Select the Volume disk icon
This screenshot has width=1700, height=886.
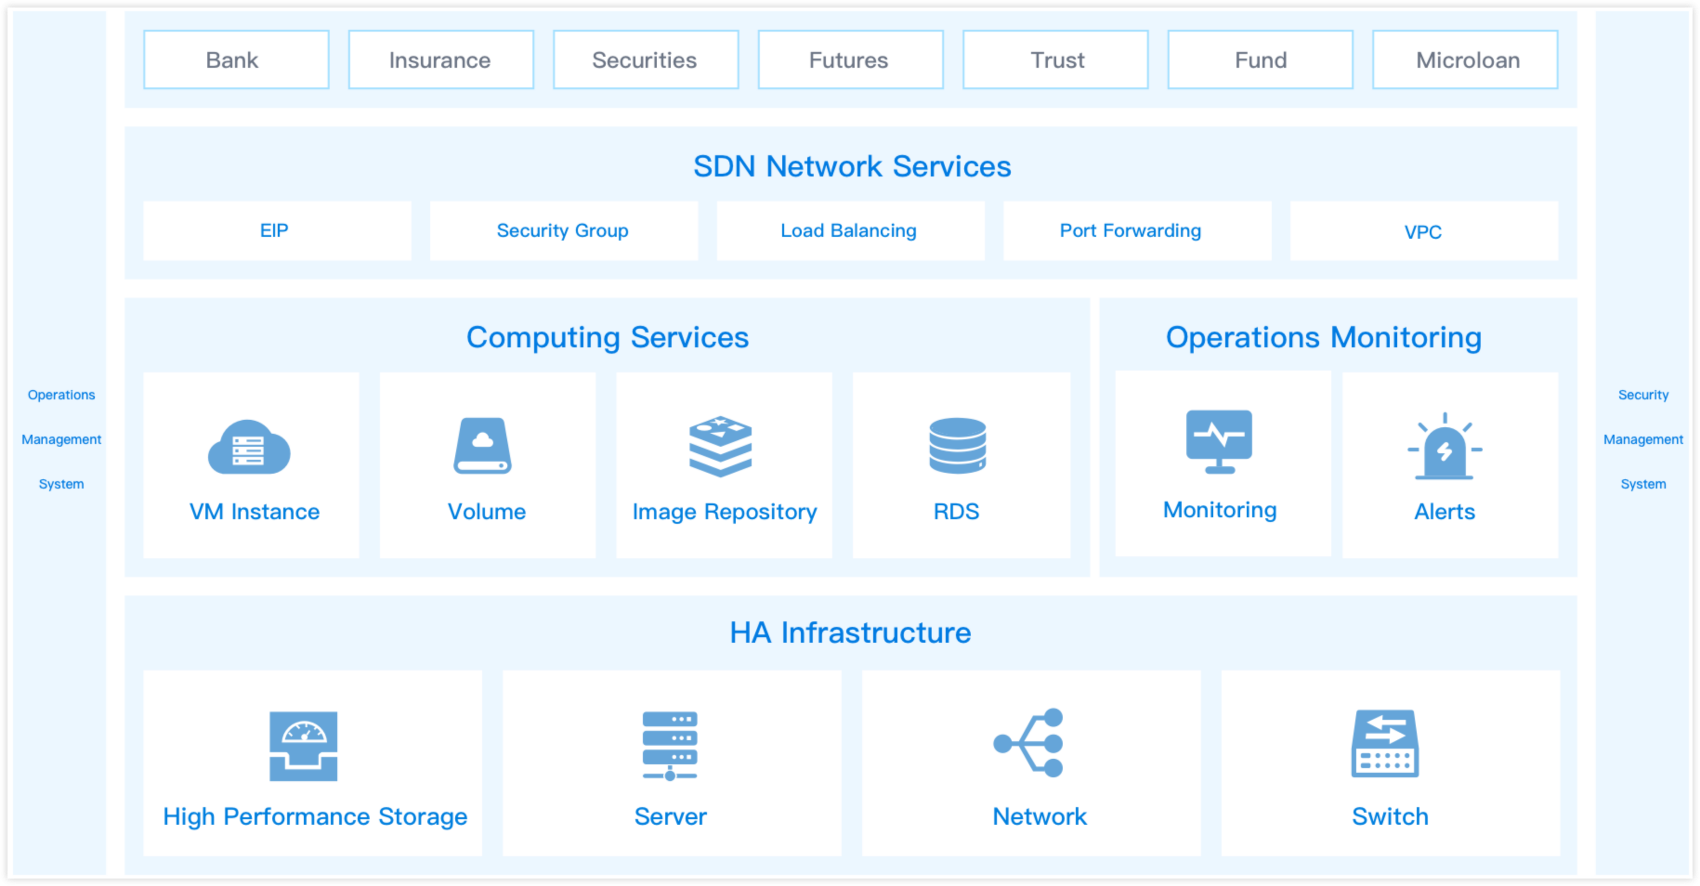483,446
